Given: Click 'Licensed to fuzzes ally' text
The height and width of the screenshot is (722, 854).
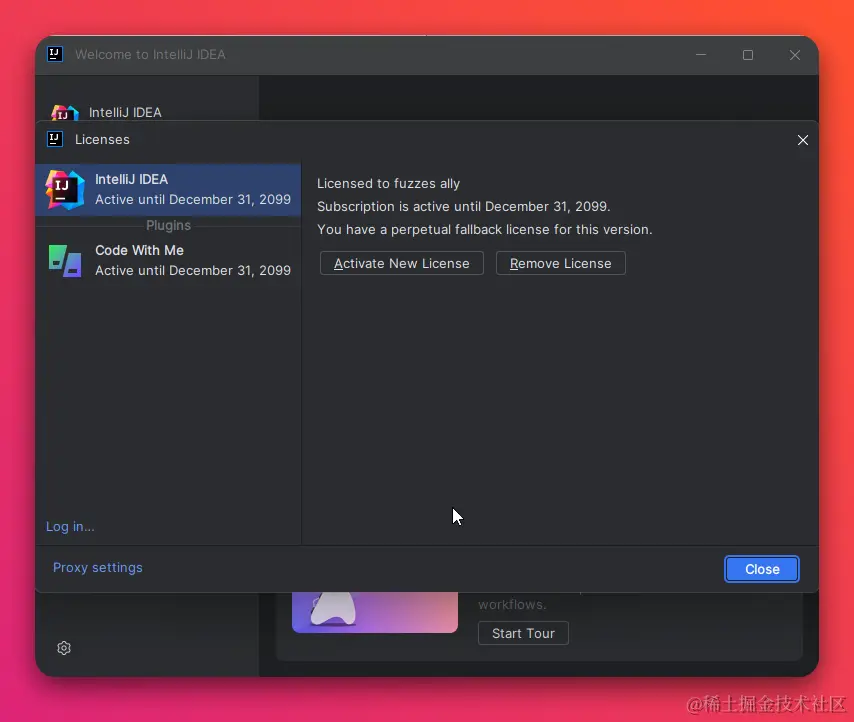Looking at the screenshot, I should 388,183.
